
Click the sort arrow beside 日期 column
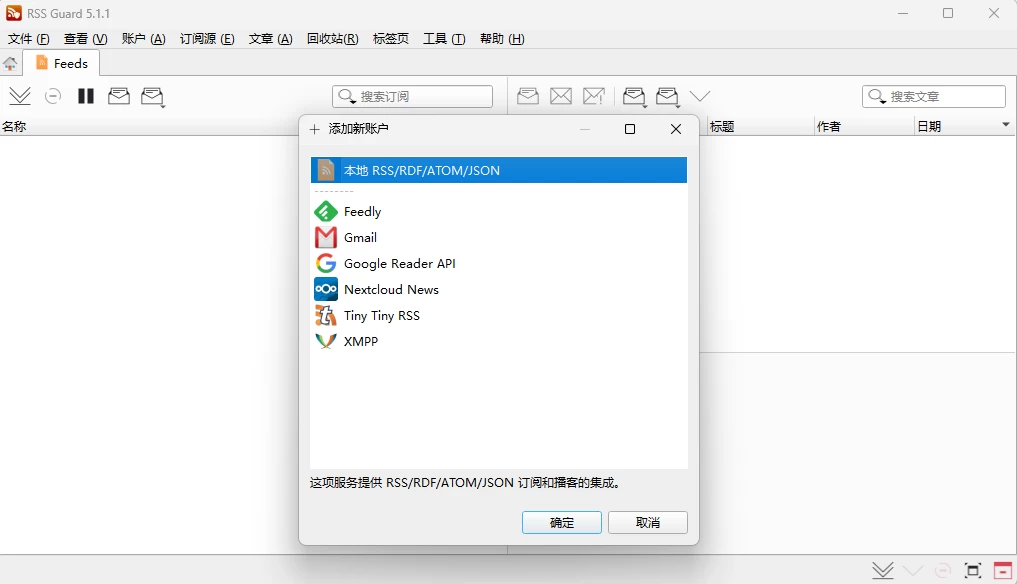point(1006,125)
